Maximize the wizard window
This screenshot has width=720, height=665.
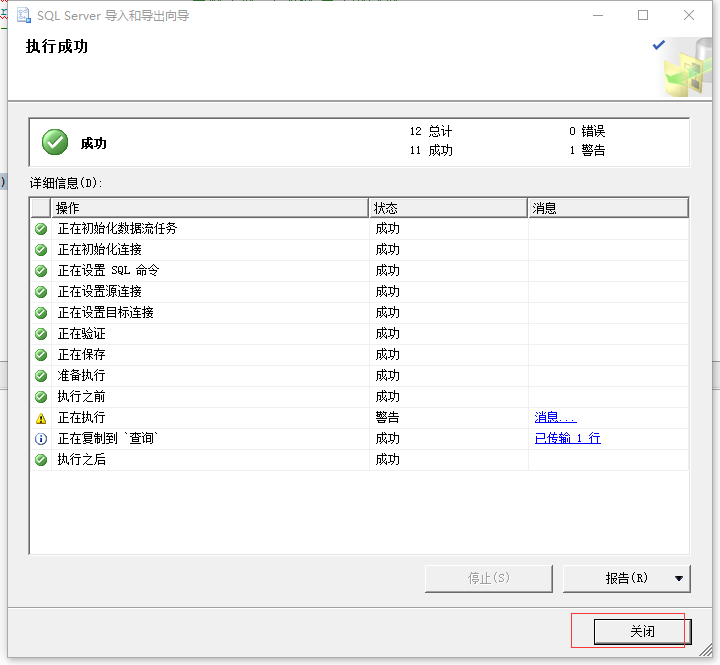(643, 15)
